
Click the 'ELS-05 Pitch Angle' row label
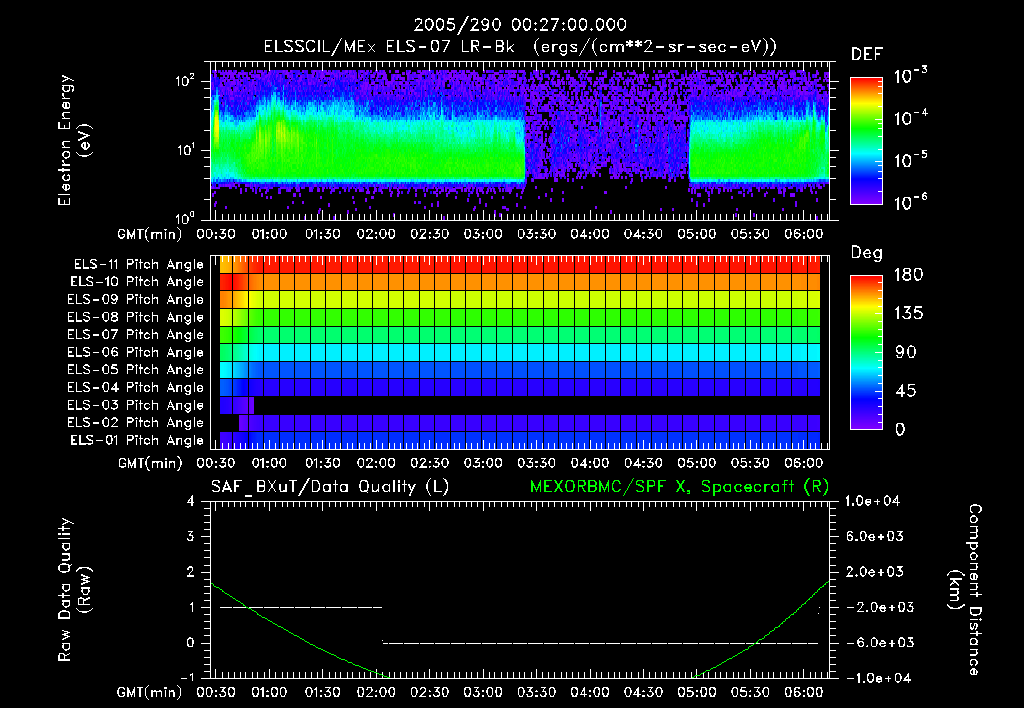click(x=136, y=370)
